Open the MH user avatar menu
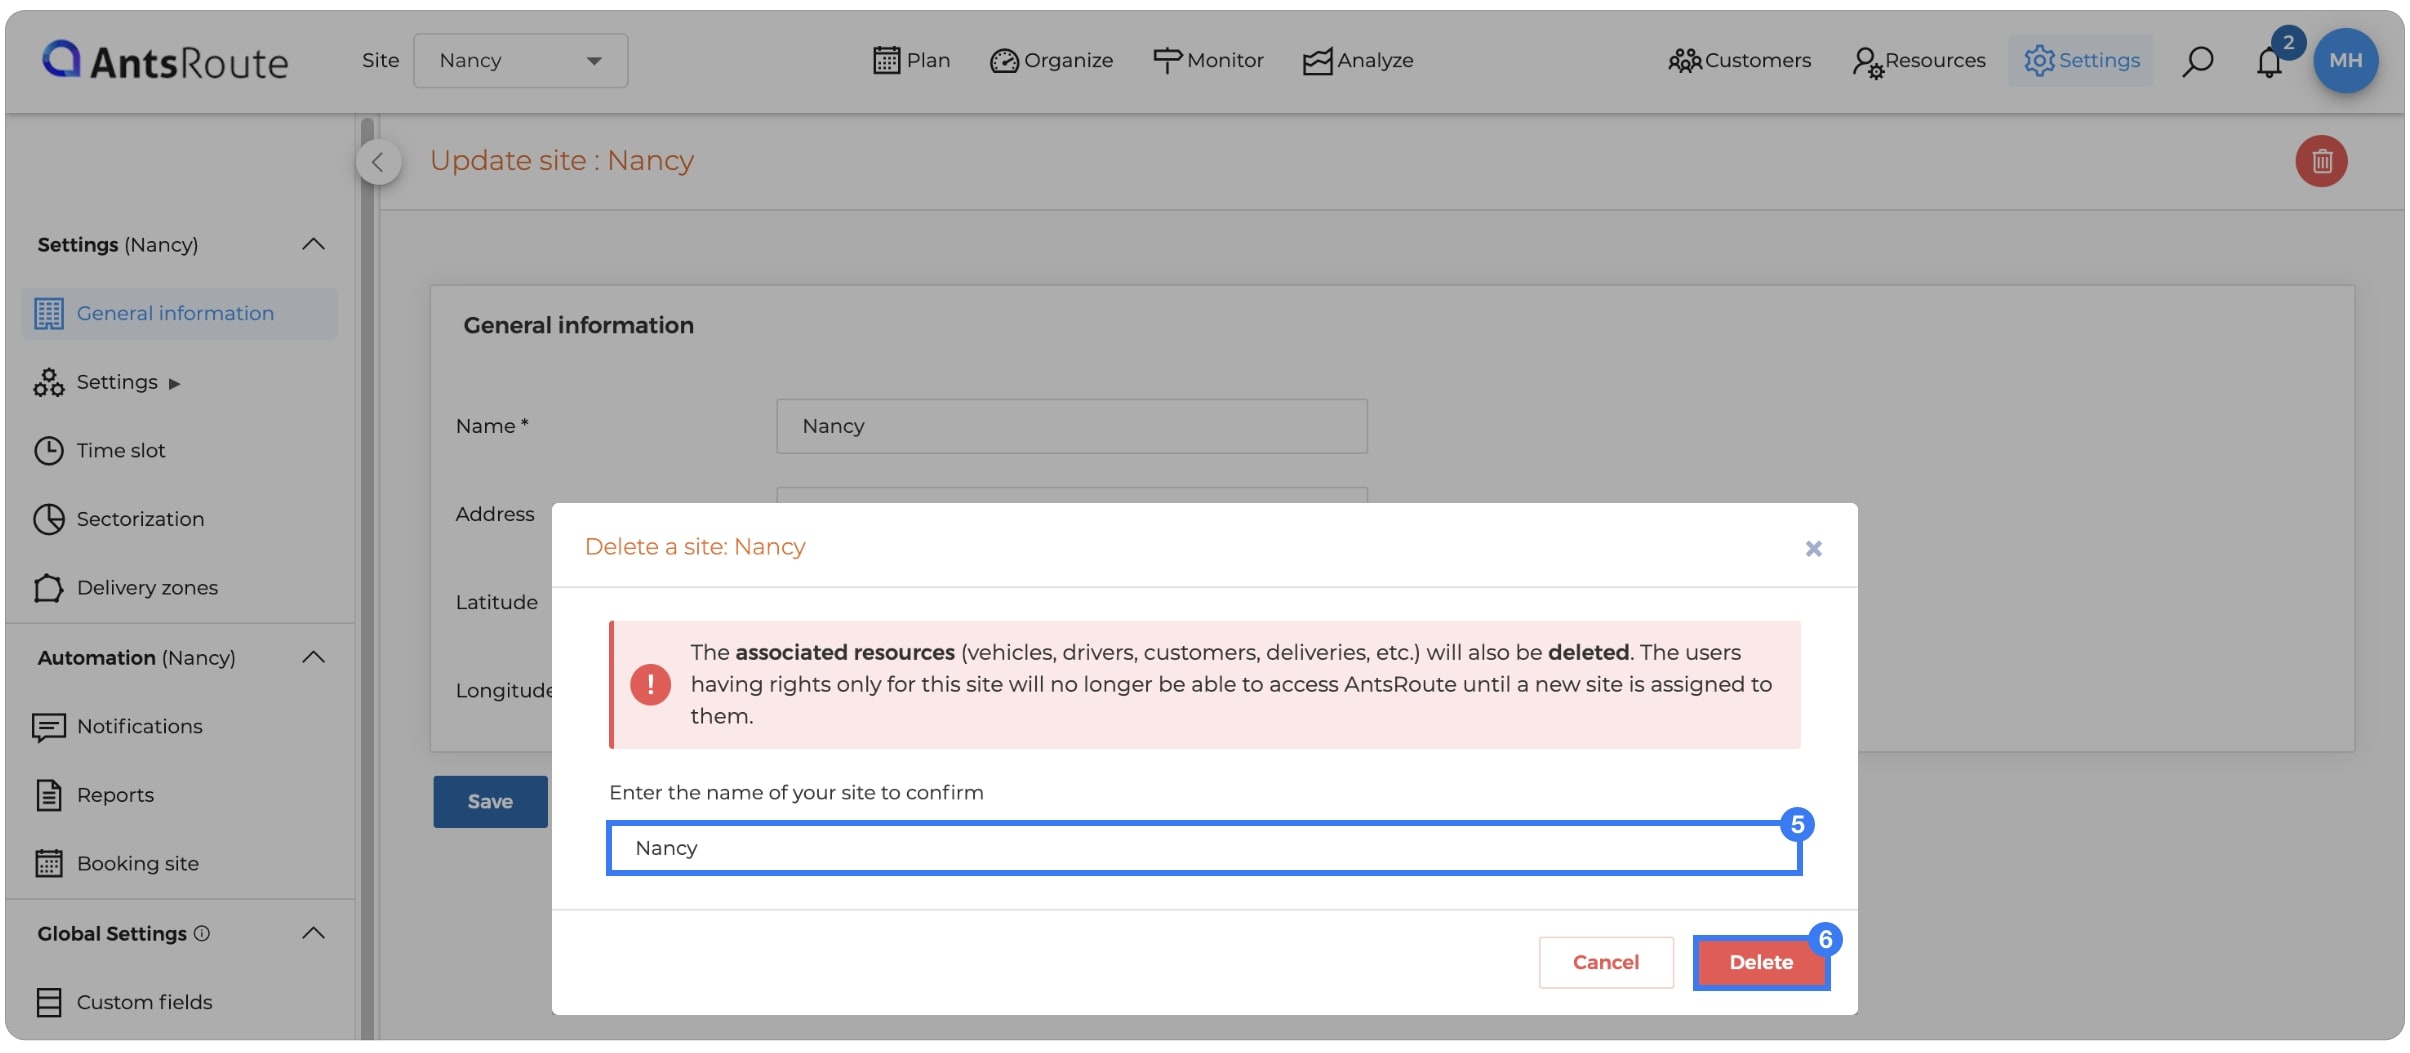This screenshot has width=2410, height=1053. point(2345,60)
